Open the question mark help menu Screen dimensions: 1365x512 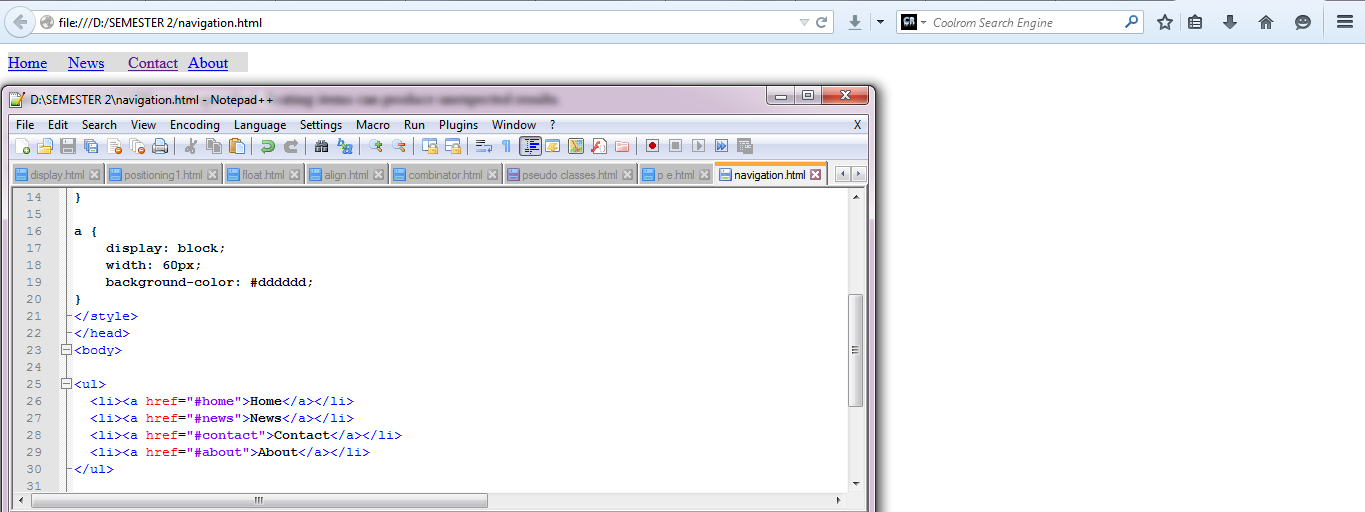552,125
